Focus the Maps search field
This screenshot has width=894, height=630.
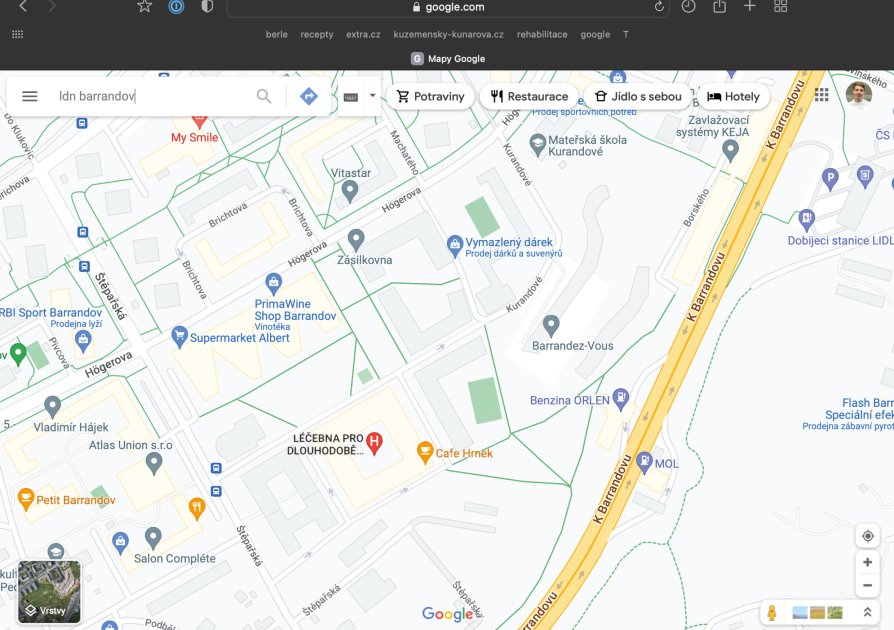pyautogui.click(x=154, y=96)
